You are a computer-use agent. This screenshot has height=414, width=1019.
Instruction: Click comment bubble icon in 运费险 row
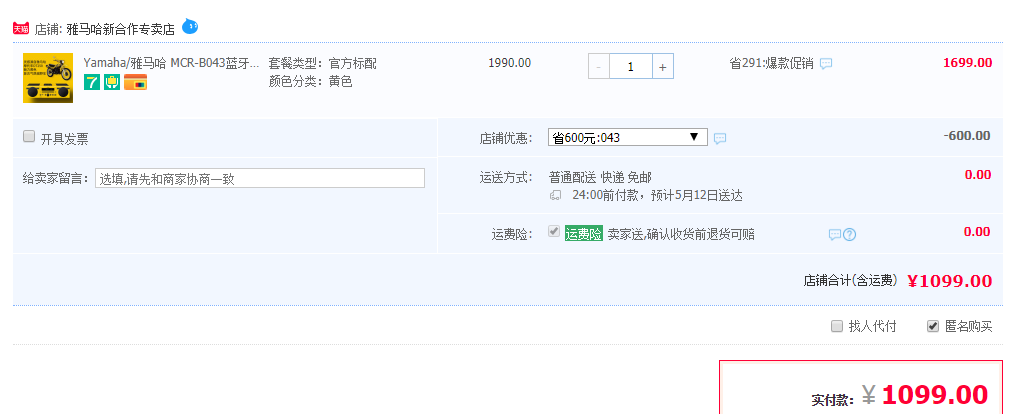[x=835, y=235]
